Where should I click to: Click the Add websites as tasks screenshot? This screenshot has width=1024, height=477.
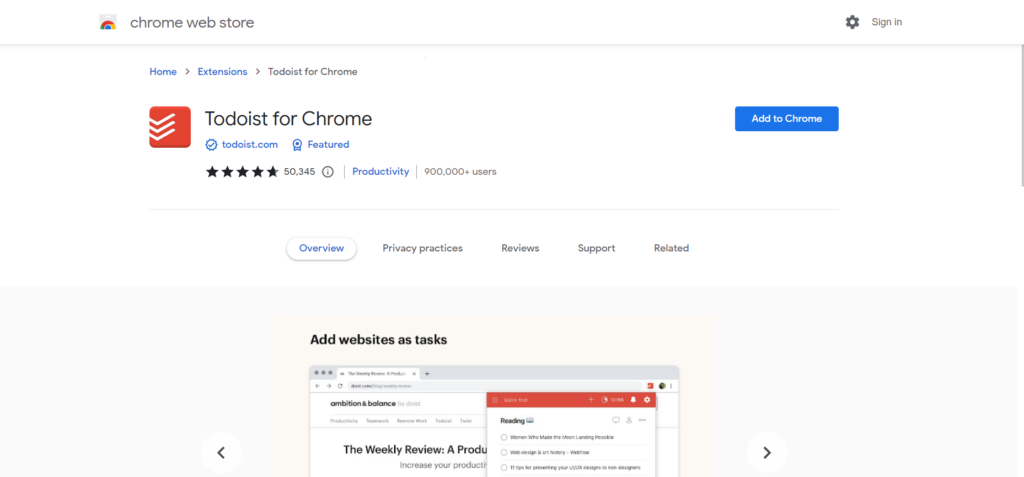(x=494, y=395)
